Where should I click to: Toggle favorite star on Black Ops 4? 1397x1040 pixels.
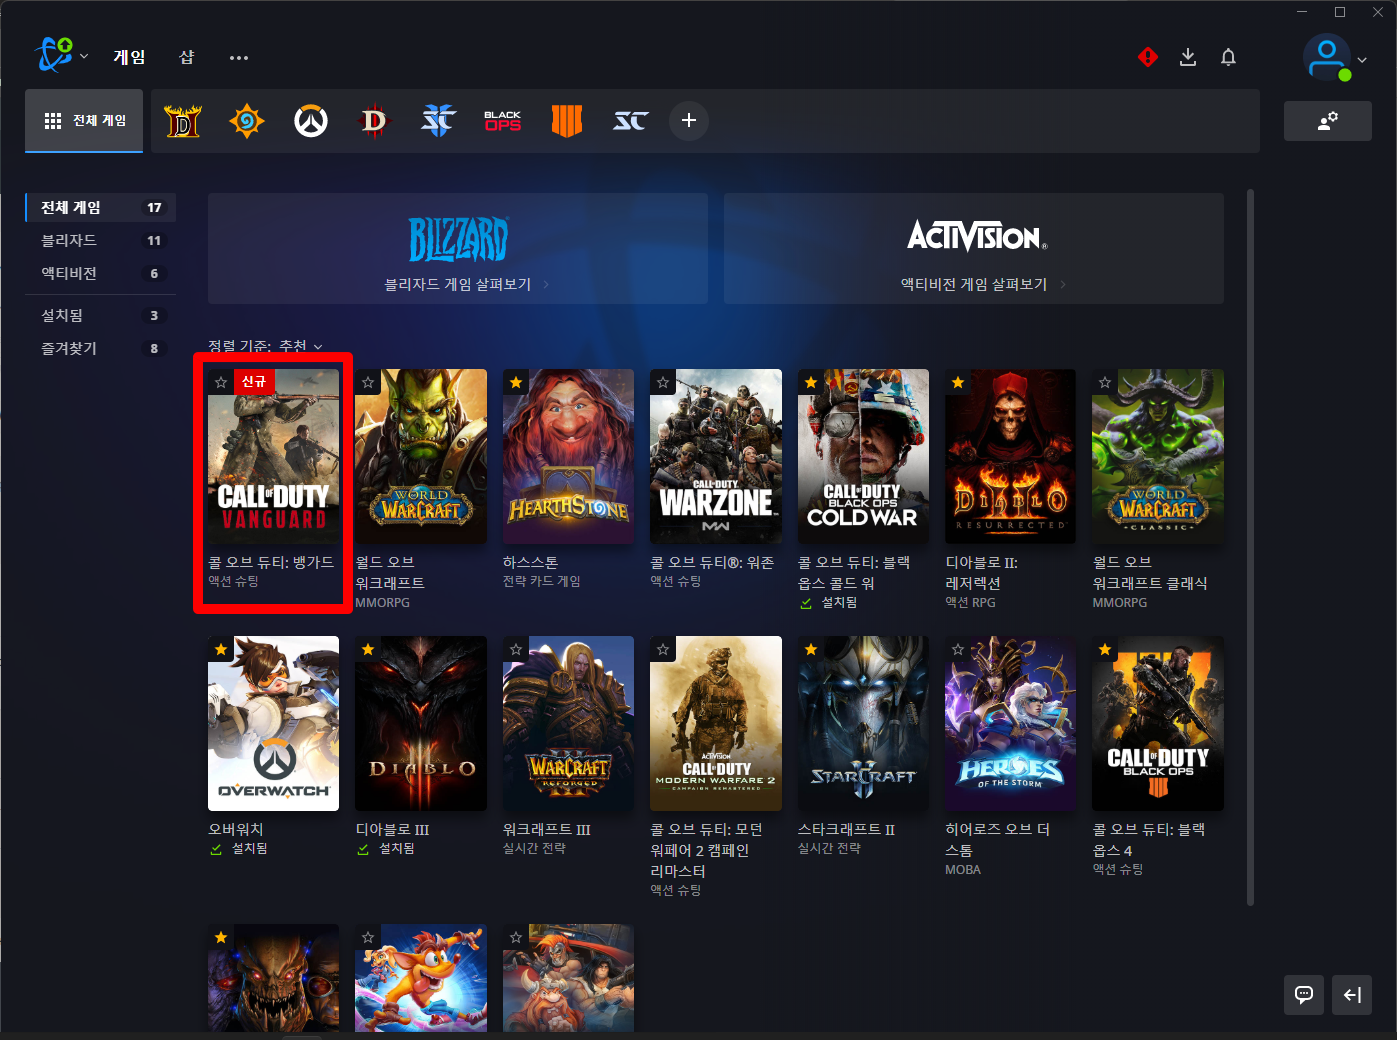[x=1105, y=649]
